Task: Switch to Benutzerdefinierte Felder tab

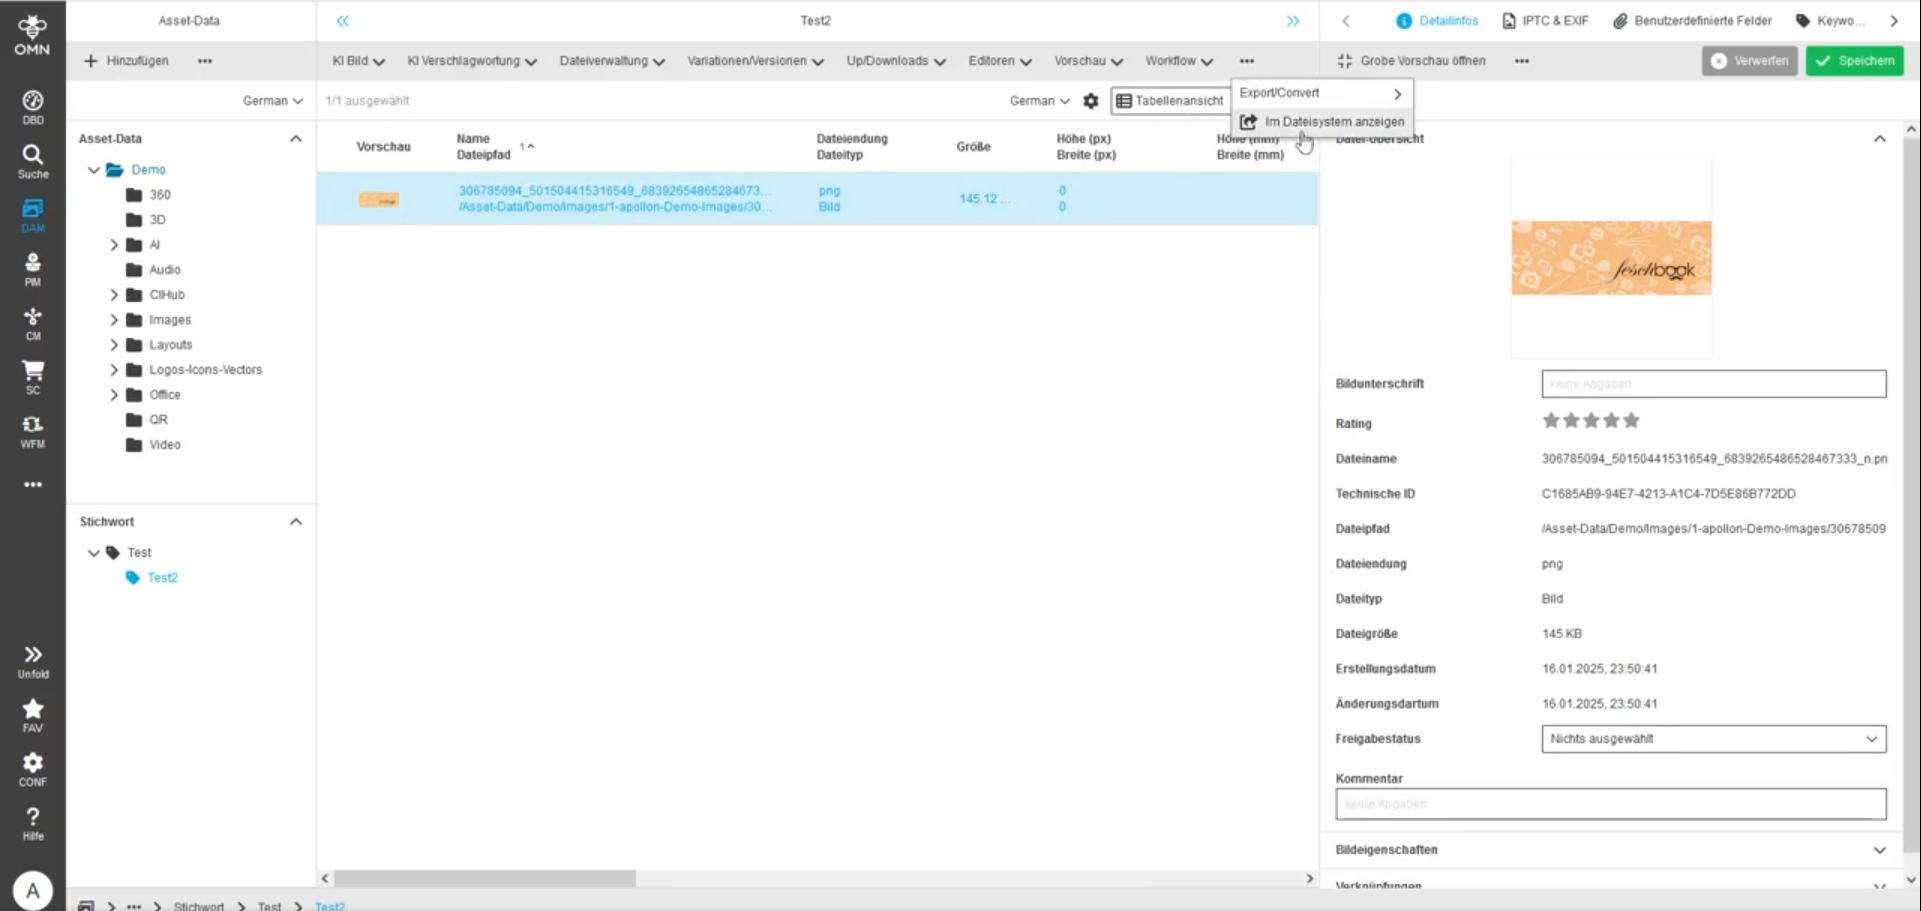Action: coord(1692,20)
